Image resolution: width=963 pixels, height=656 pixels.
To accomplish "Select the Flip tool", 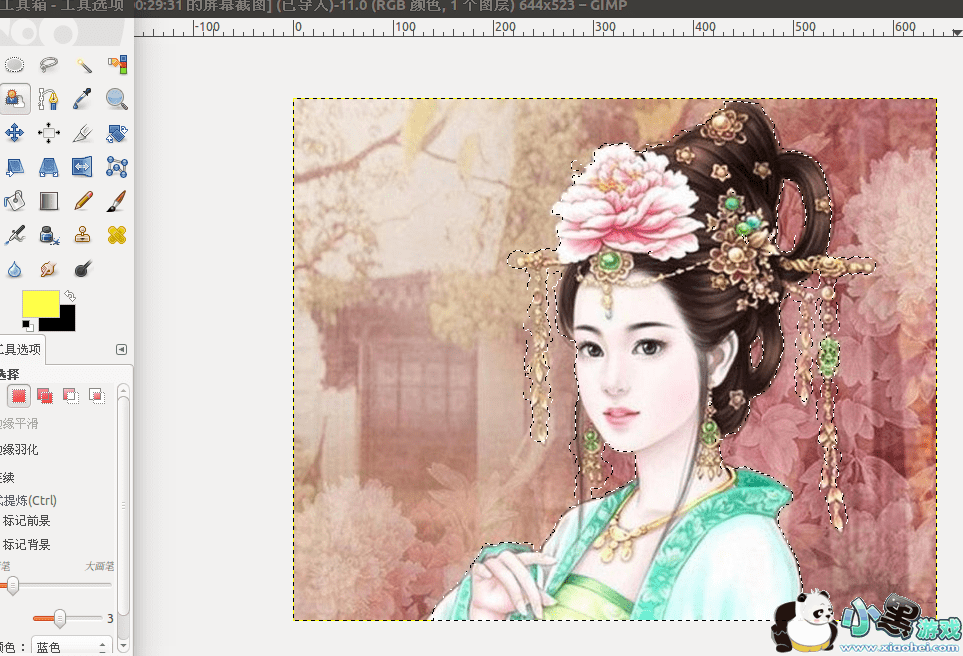I will click(x=83, y=166).
